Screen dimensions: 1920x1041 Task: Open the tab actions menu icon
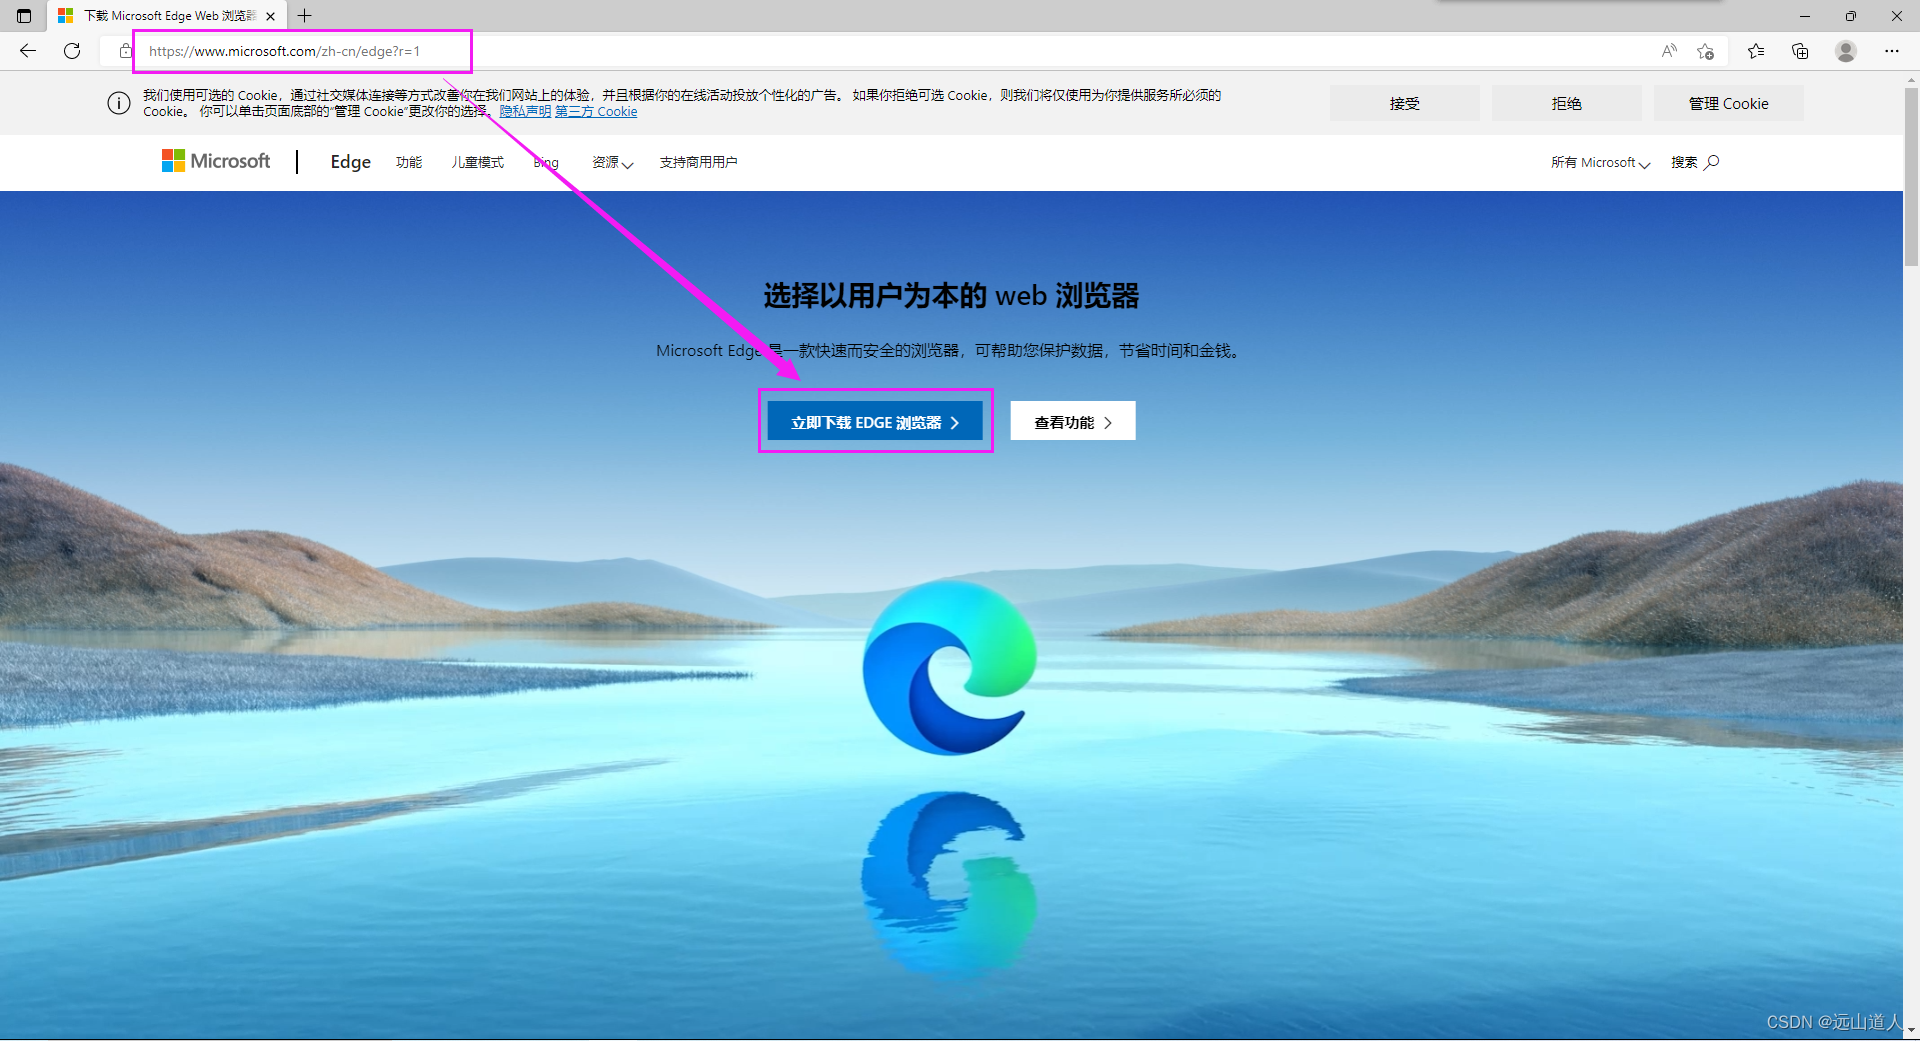24,16
